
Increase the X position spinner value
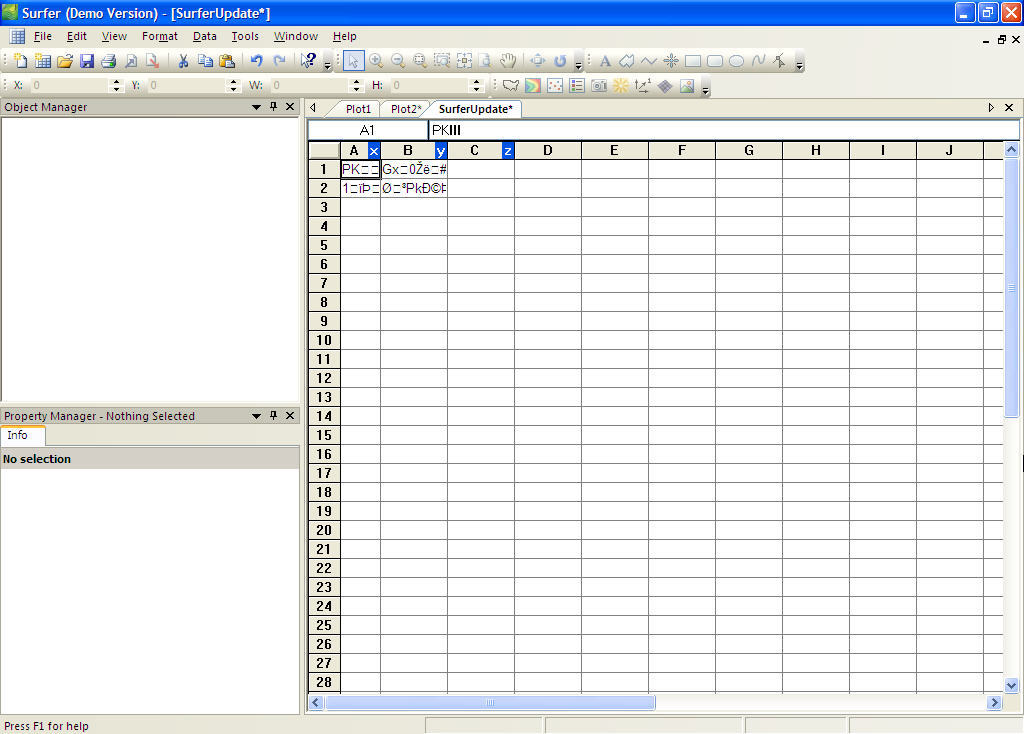click(x=116, y=82)
